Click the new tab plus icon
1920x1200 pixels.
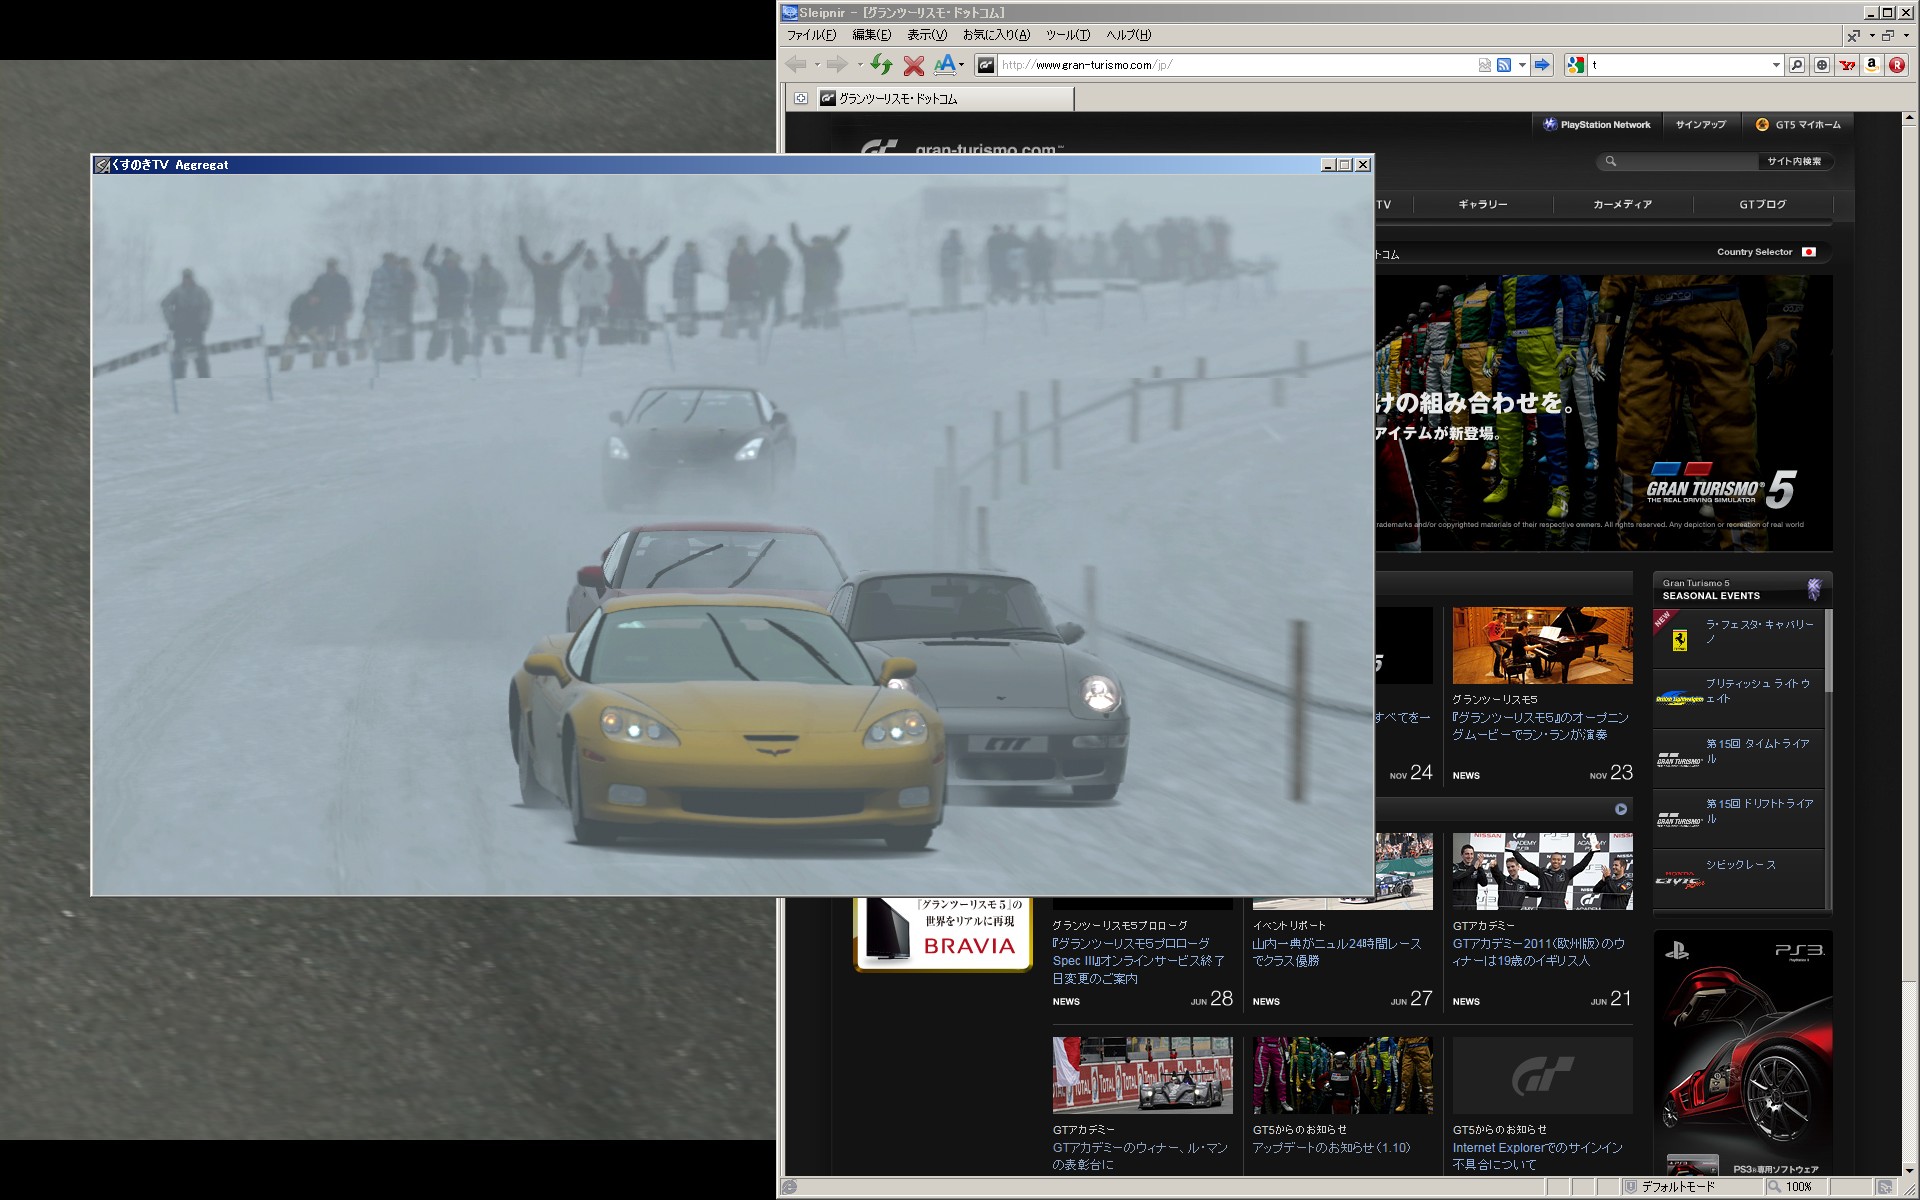tap(801, 98)
